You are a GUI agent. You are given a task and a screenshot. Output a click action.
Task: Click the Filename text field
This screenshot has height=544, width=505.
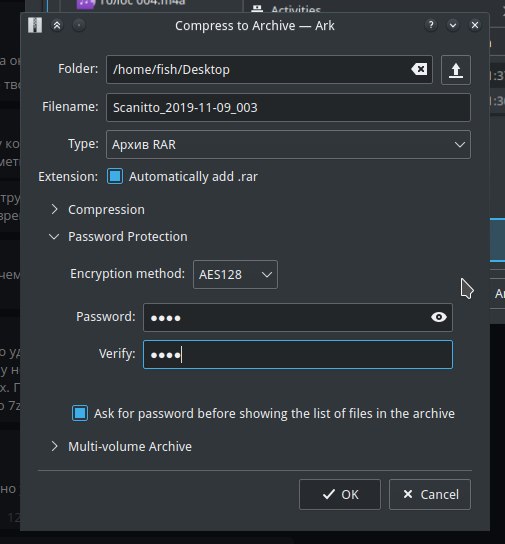(288, 108)
